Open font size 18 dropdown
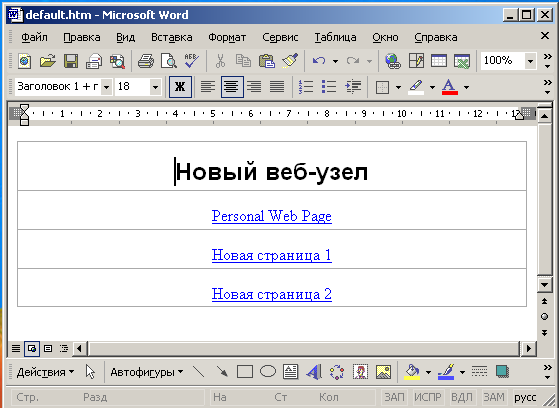Image resolution: width=559 pixels, height=408 pixels. [x=155, y=87]
